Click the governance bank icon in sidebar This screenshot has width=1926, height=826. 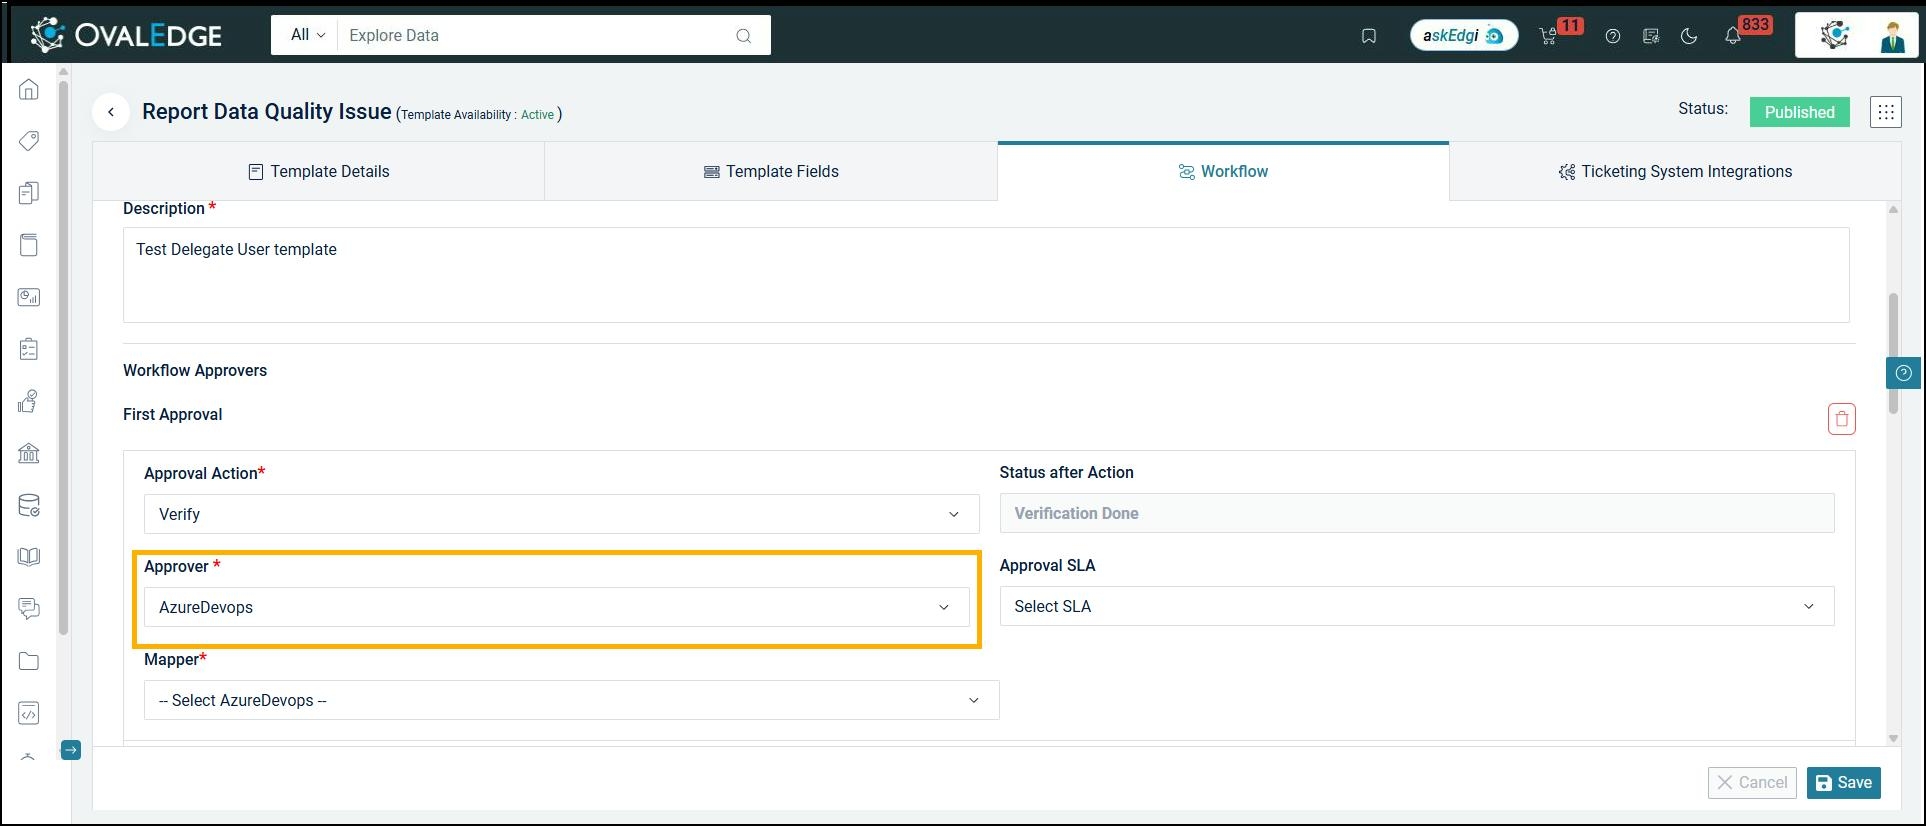coord(29,453)
